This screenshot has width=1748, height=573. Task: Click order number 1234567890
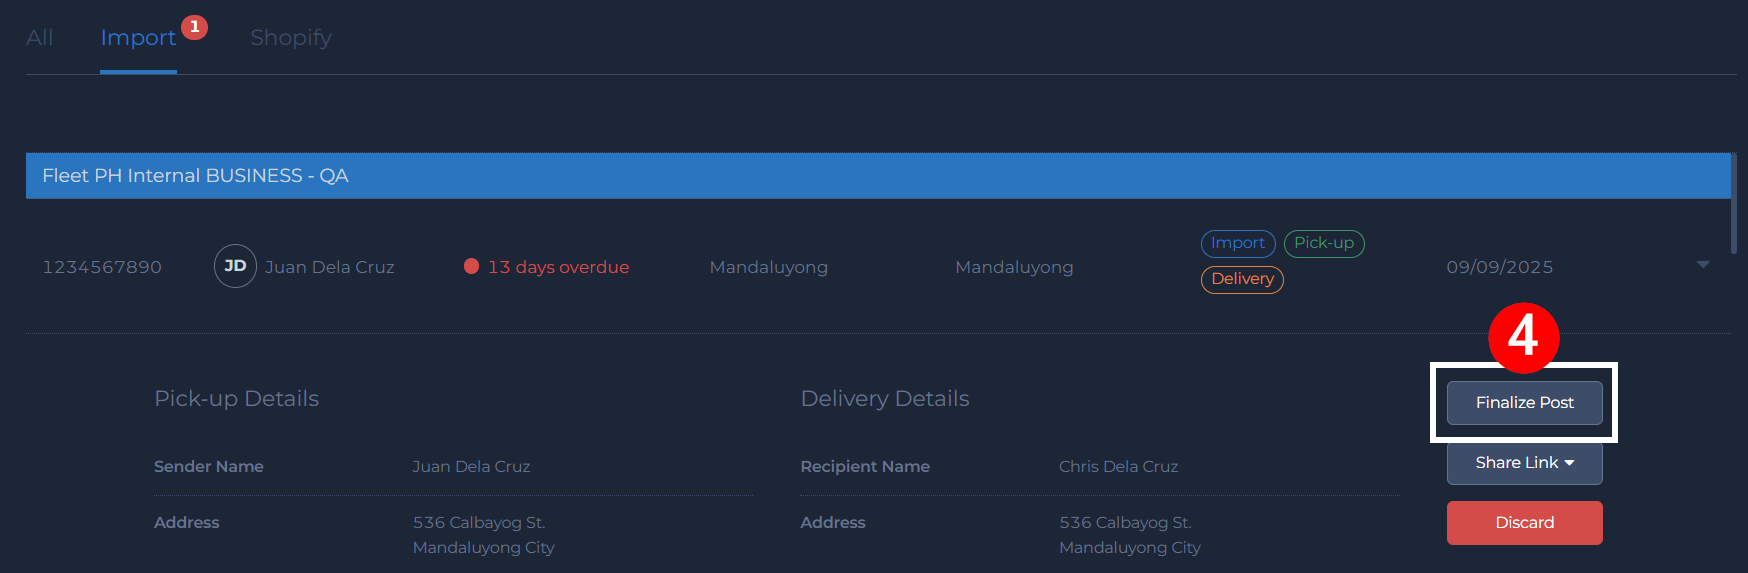tap(102, 267)
